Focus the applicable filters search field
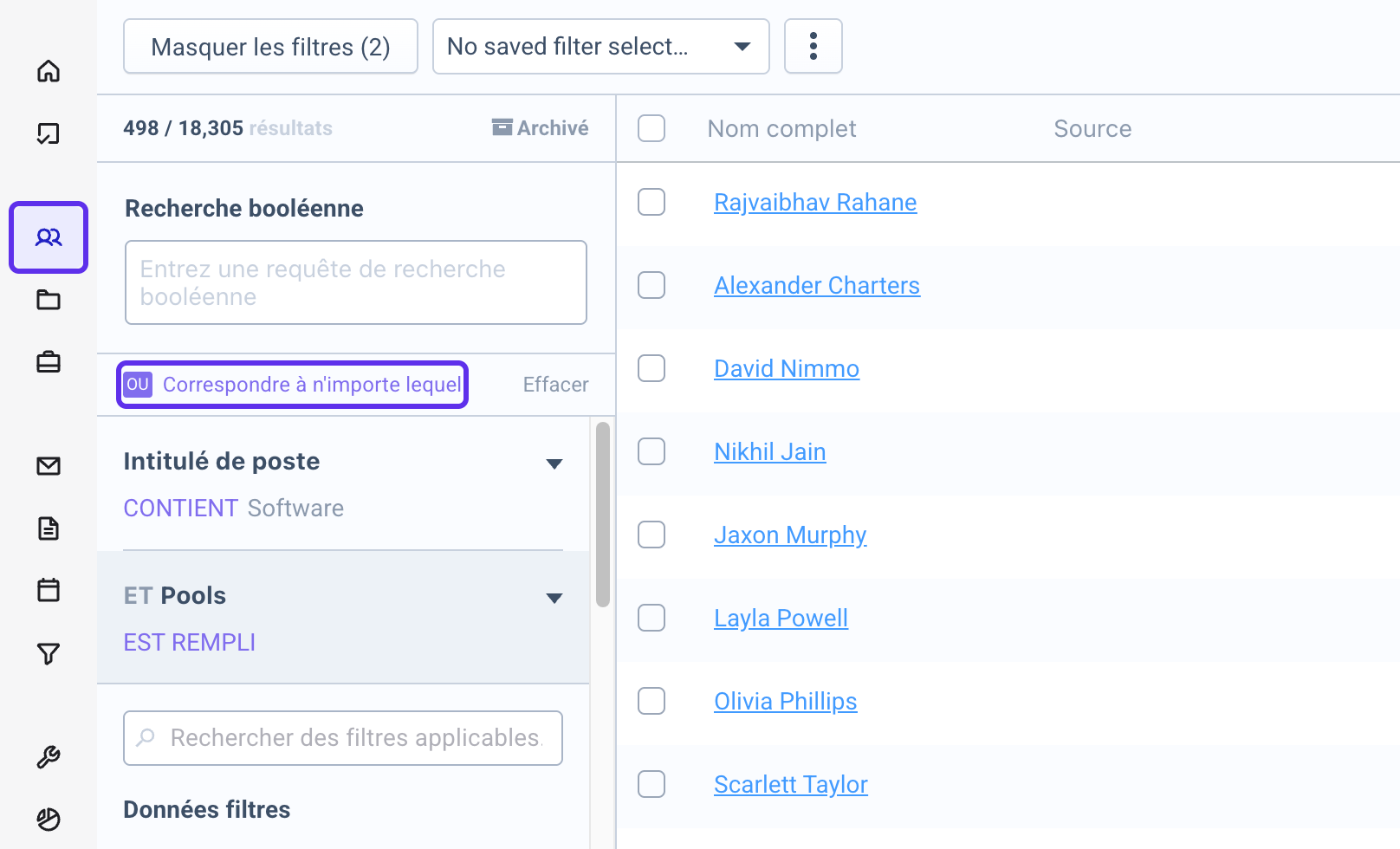Viewport: 1400px width, 849px height. coord(343,738)
